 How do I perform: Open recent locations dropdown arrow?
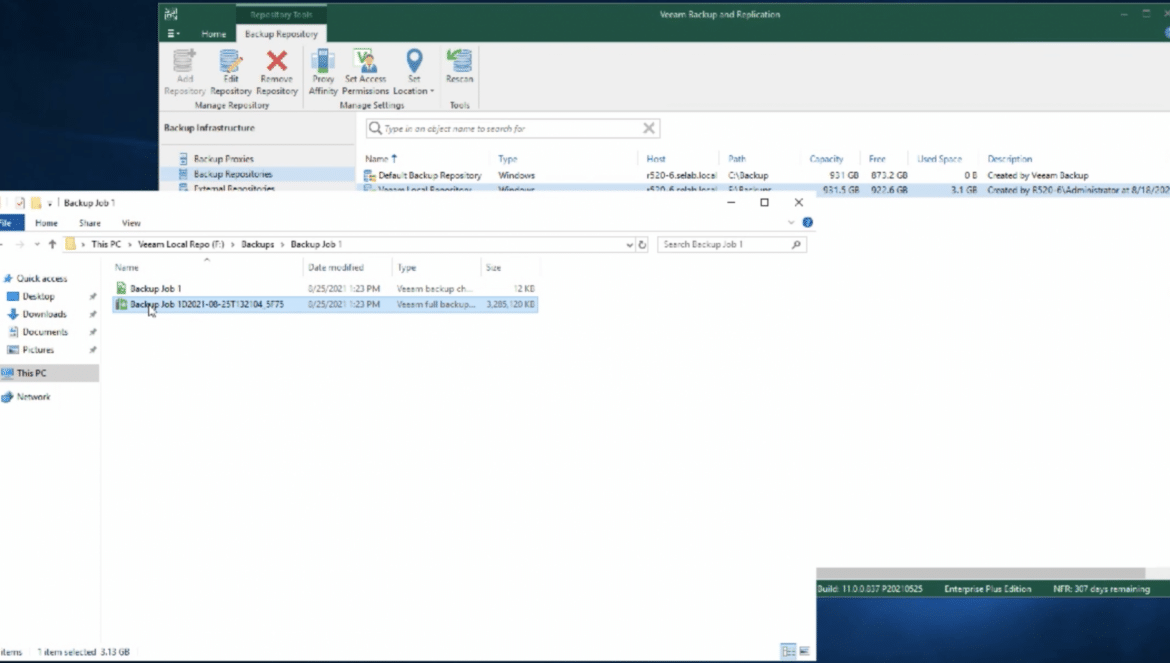(37, 245)
